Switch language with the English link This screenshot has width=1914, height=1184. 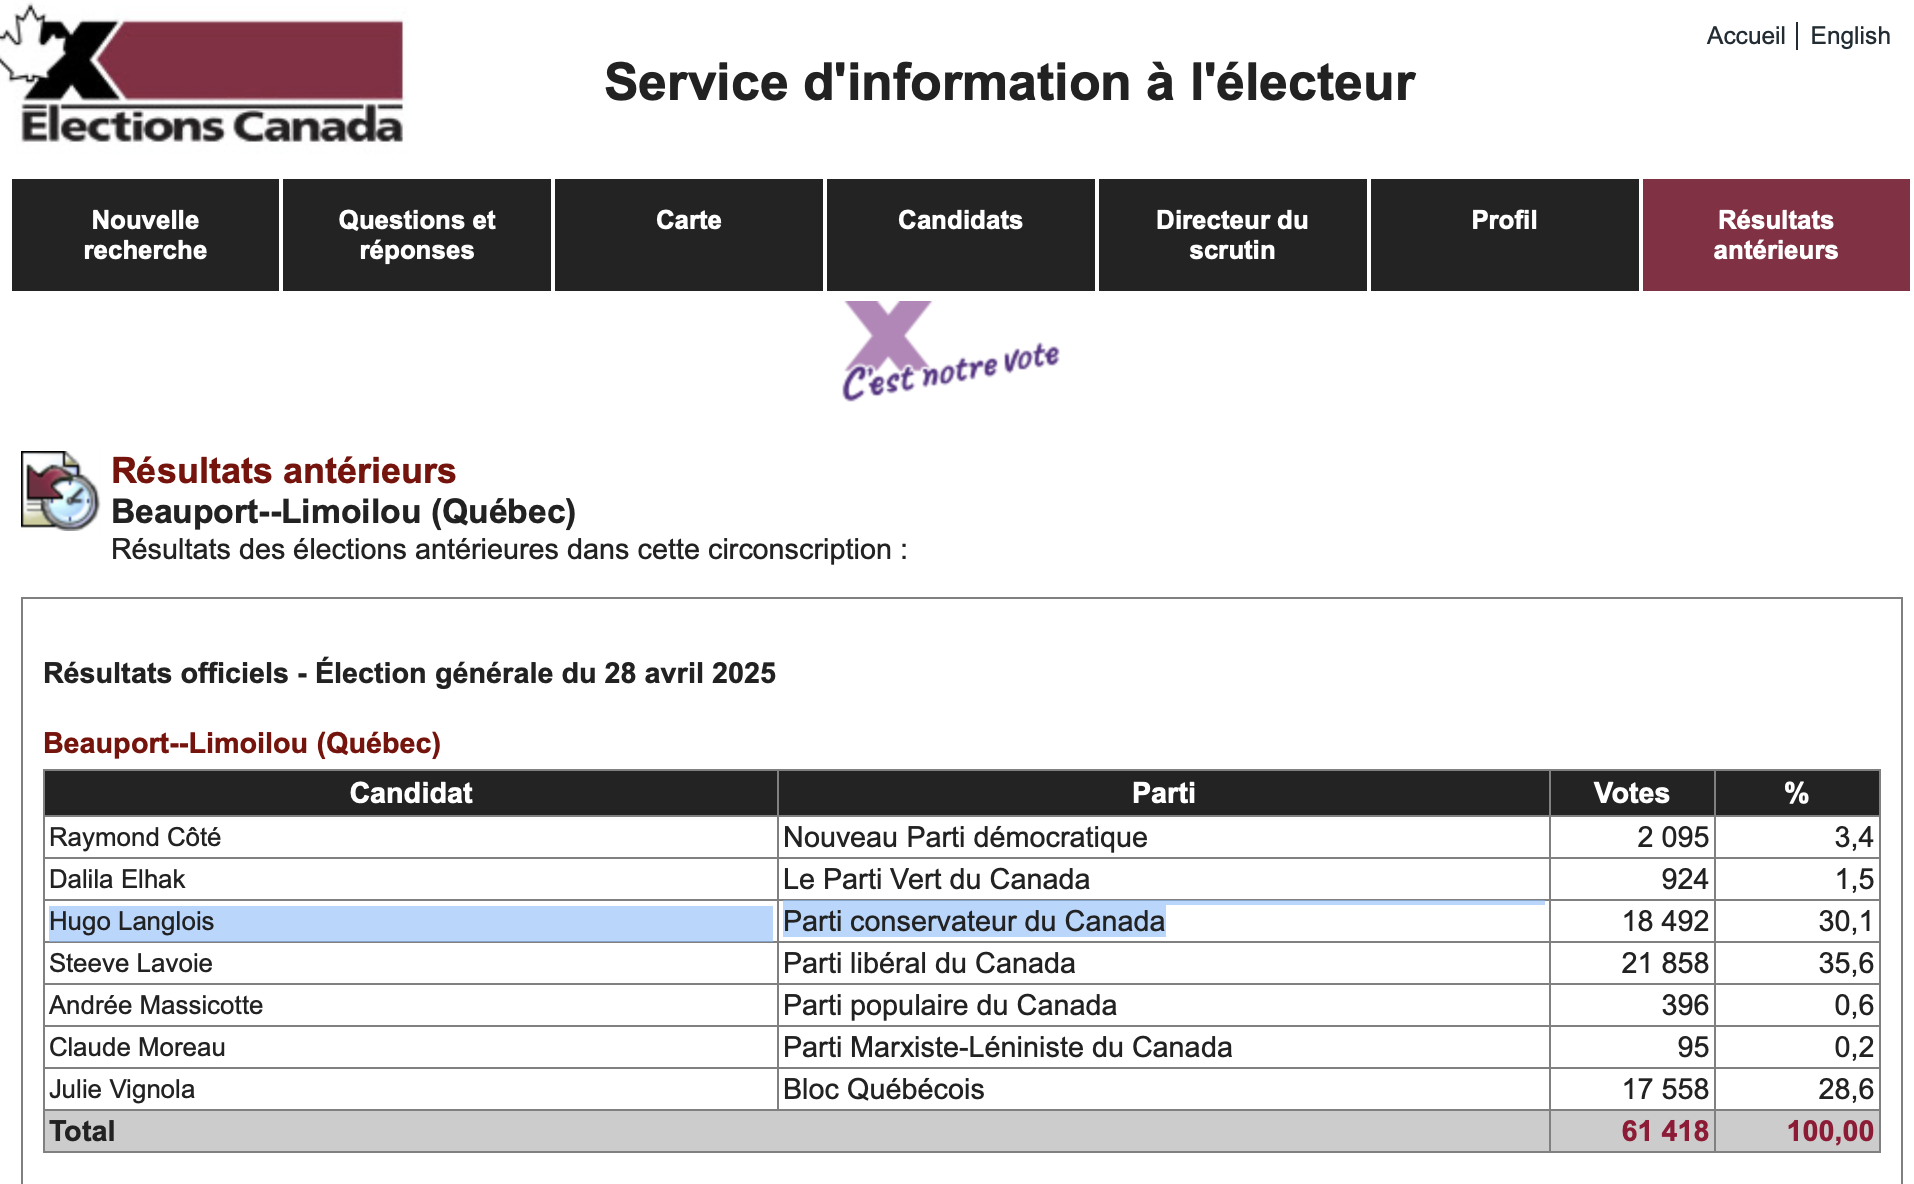(1850, 36)
